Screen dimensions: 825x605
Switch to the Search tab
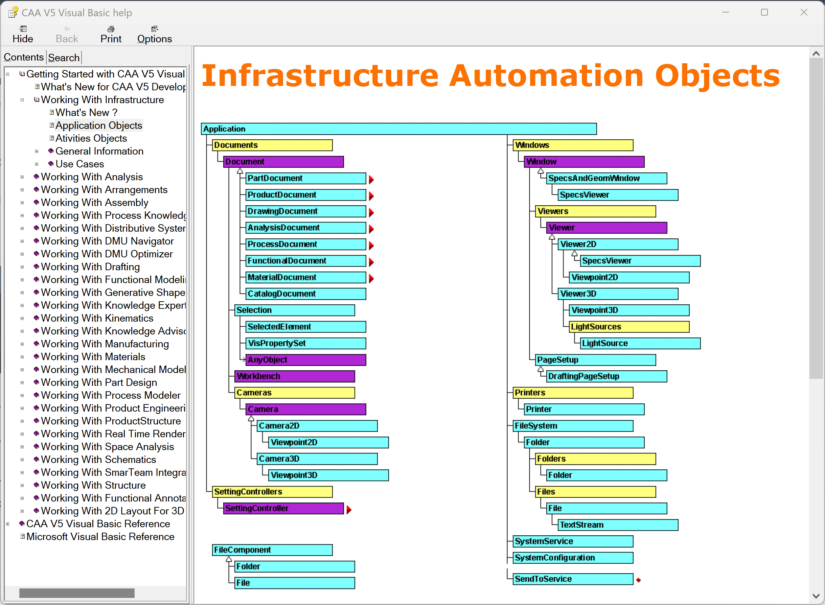tap(64, 57)
